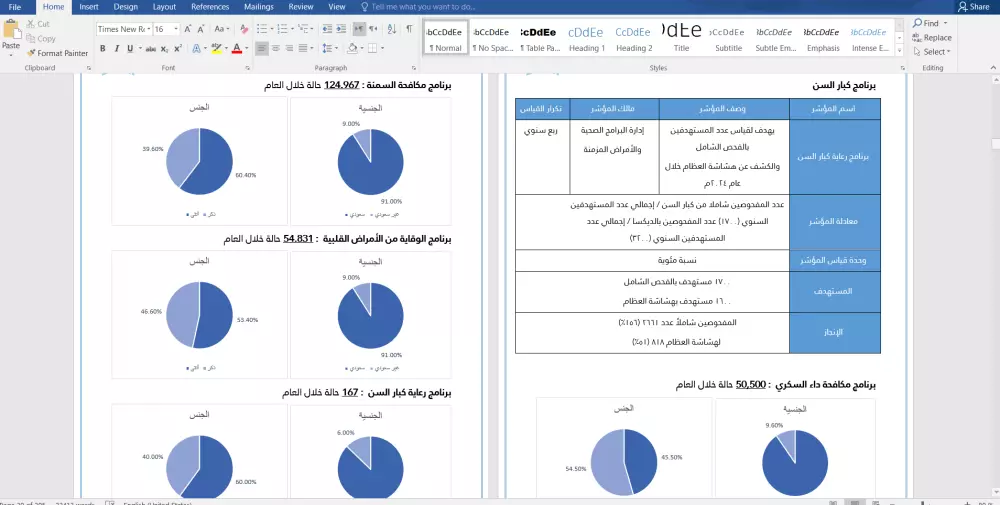
Task: Toggle bold formatting
Action: pos(103,48)
